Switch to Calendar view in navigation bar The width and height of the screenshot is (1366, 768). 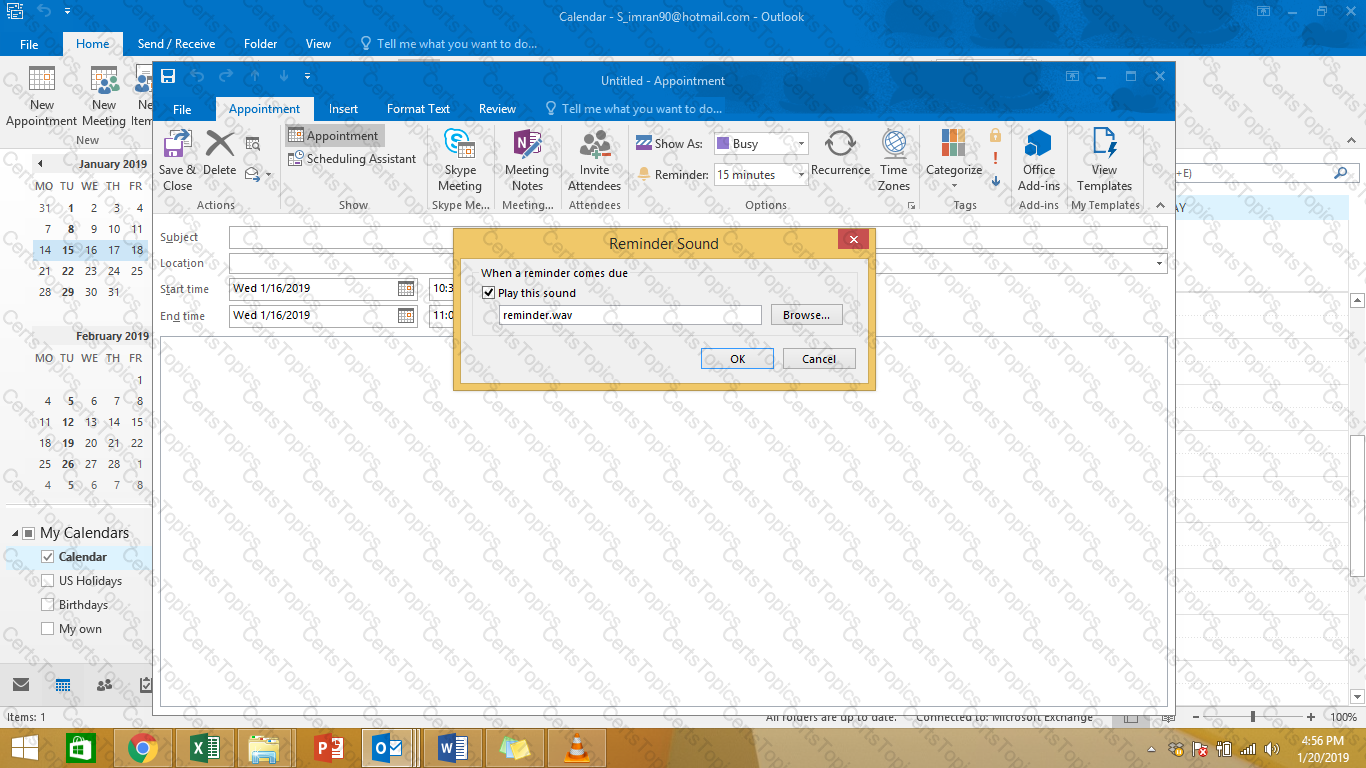[x=63, y=685]
